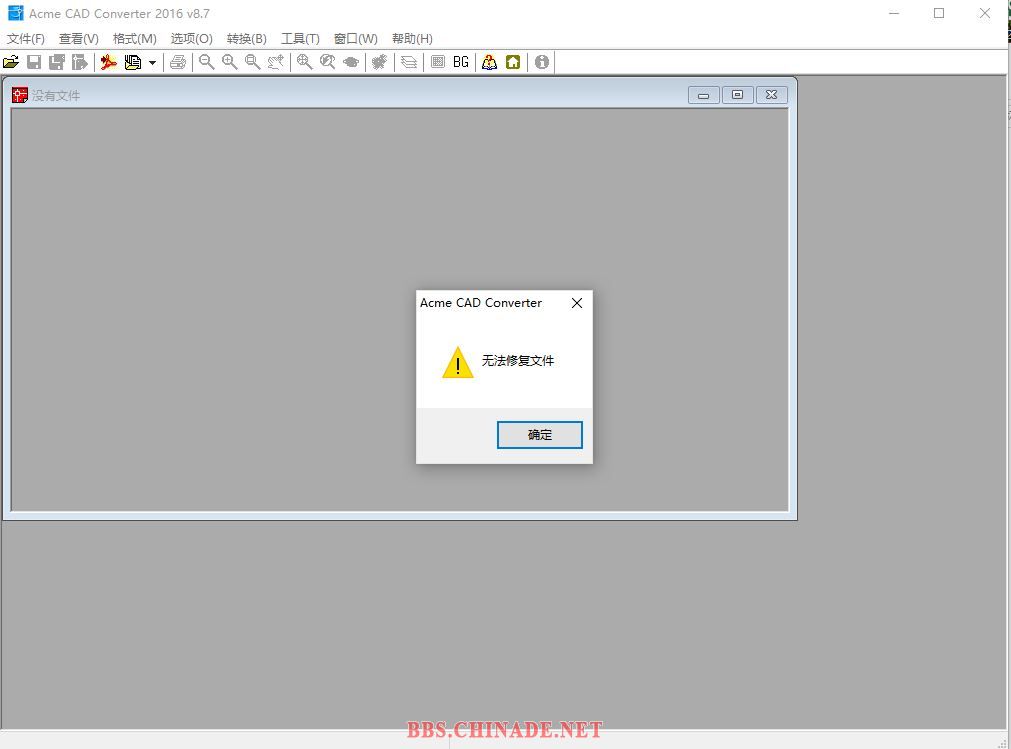Click the Zoom Previous icon
The height and width of the screenshot is (749, 1011).
pyautogui.click(x=328, y=62)
